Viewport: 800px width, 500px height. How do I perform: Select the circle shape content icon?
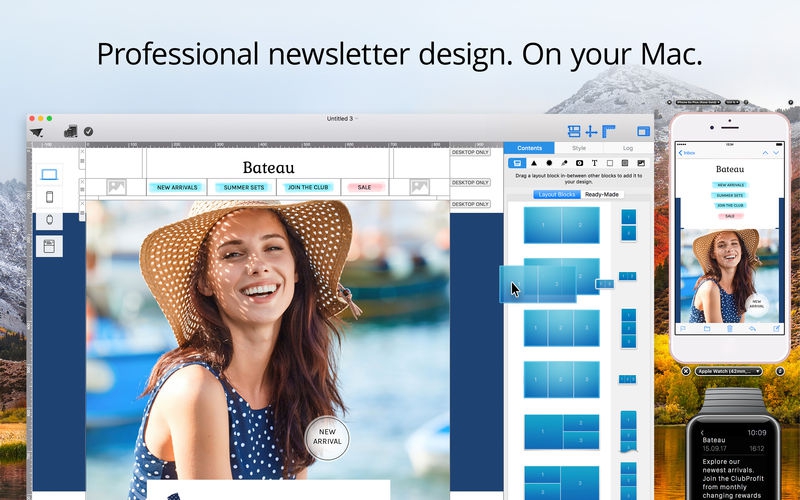coord(549,163)
